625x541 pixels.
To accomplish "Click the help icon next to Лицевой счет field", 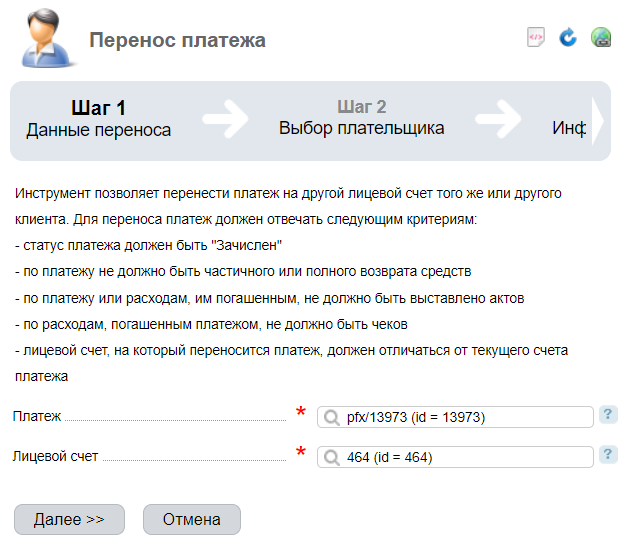I will tap(608, 454).
